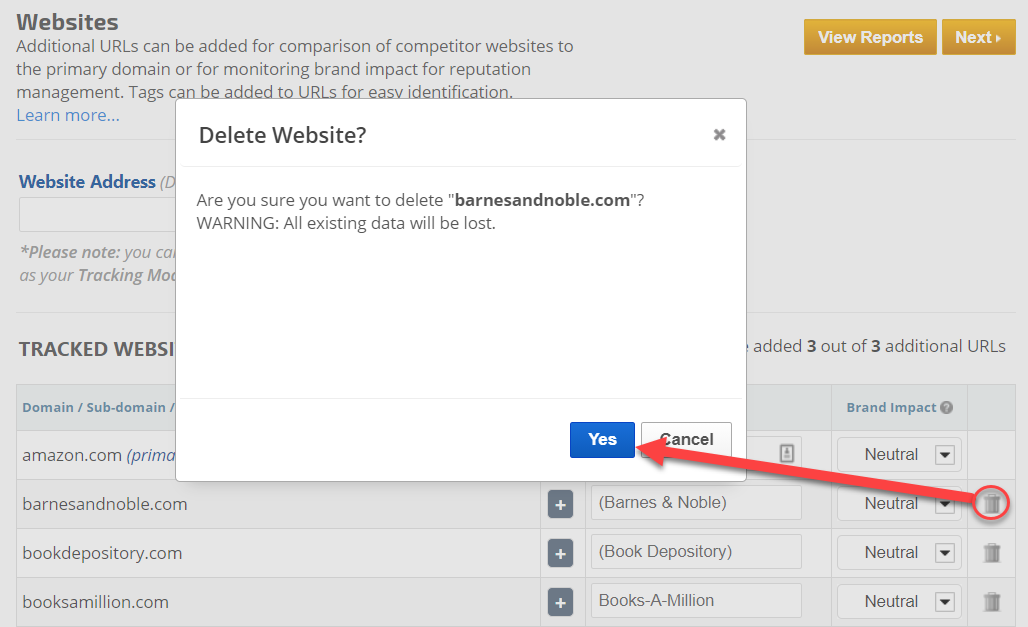Delete bookdepository.com using its trash icon
The height and width of the screenshot is (627, 1028).
pos(991,553)
